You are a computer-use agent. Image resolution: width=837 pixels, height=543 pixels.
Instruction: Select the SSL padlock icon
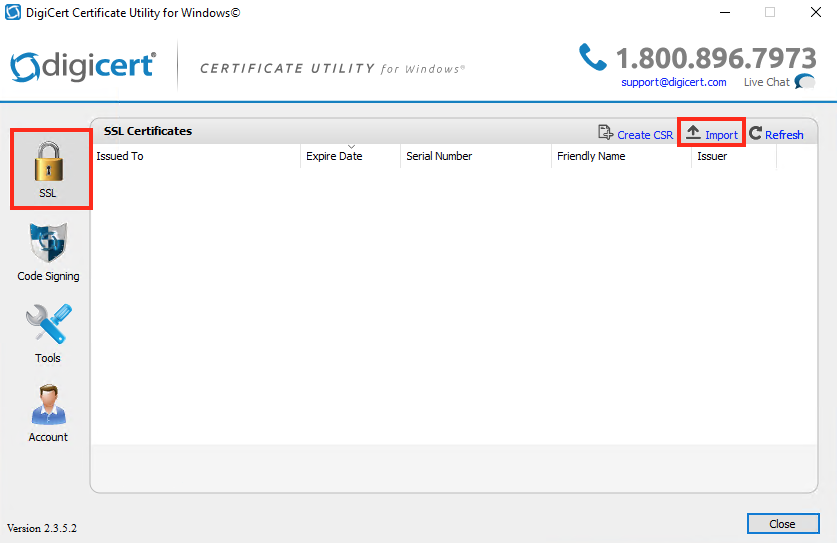48,160
